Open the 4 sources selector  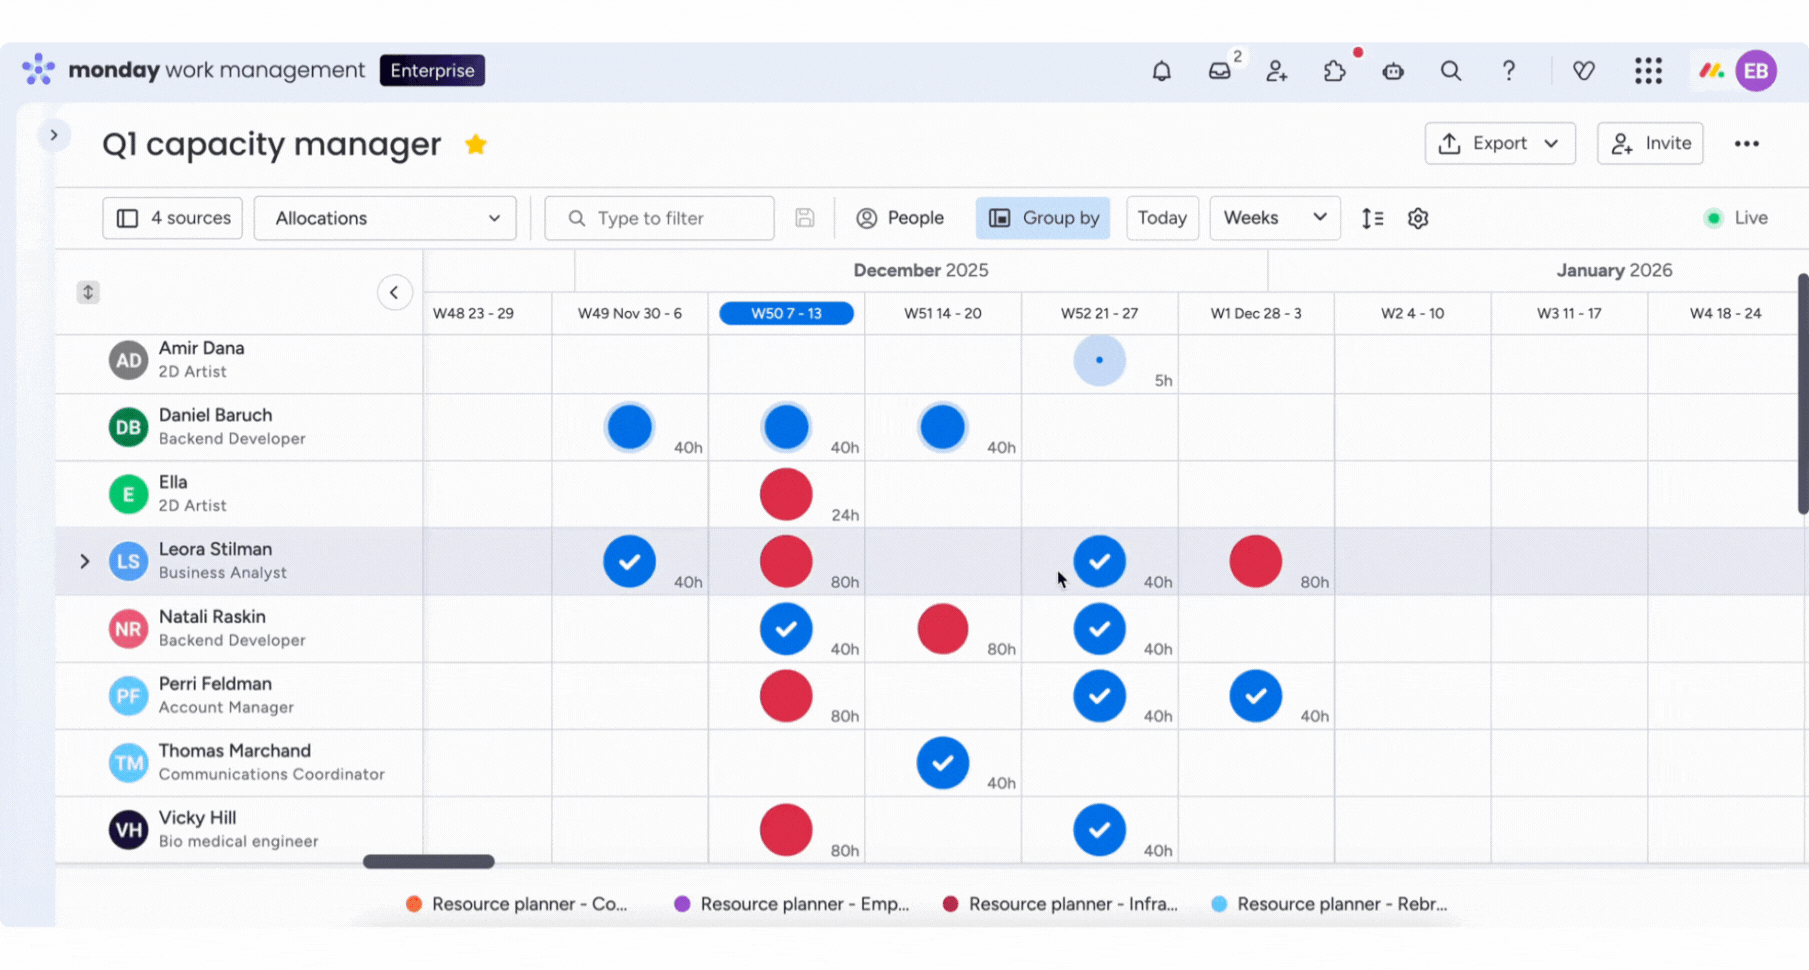click(173, 218)
